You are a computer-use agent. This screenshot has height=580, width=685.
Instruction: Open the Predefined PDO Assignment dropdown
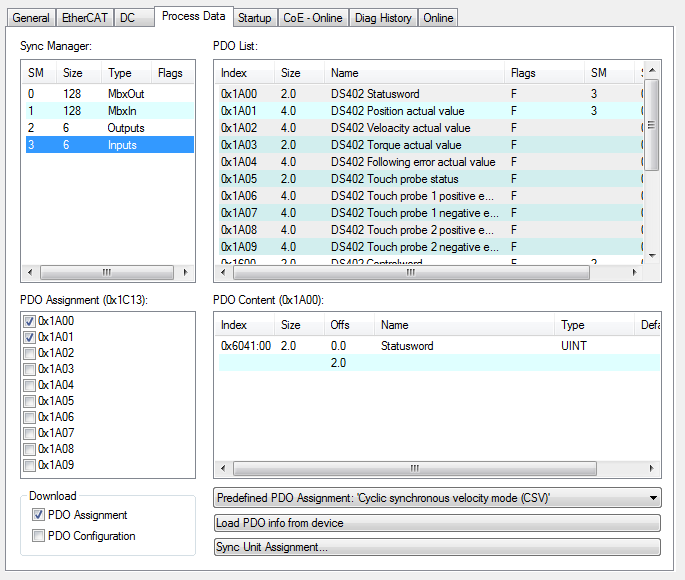coord(437,498)
